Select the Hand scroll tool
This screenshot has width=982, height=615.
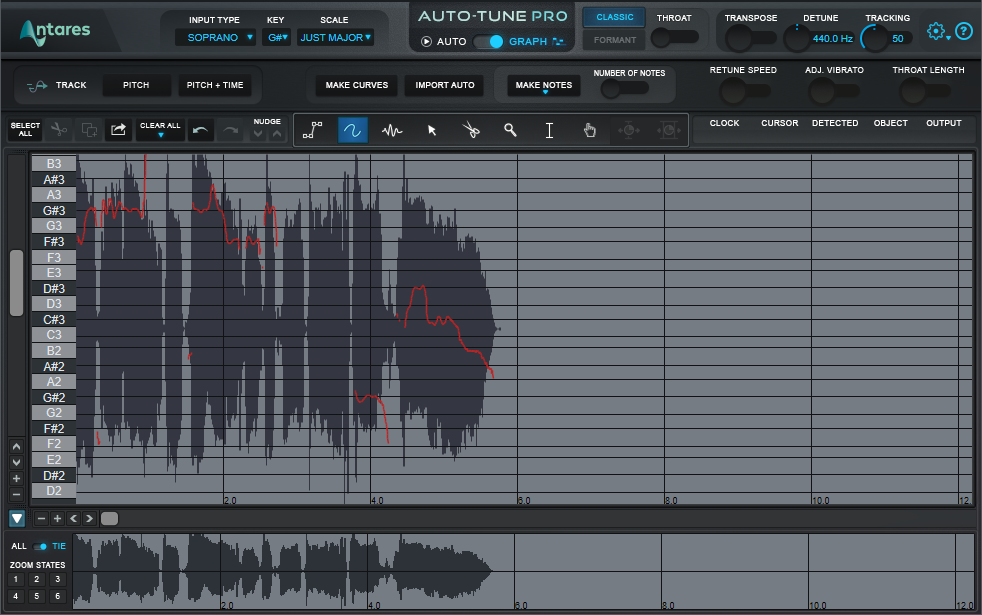point(589,130)
